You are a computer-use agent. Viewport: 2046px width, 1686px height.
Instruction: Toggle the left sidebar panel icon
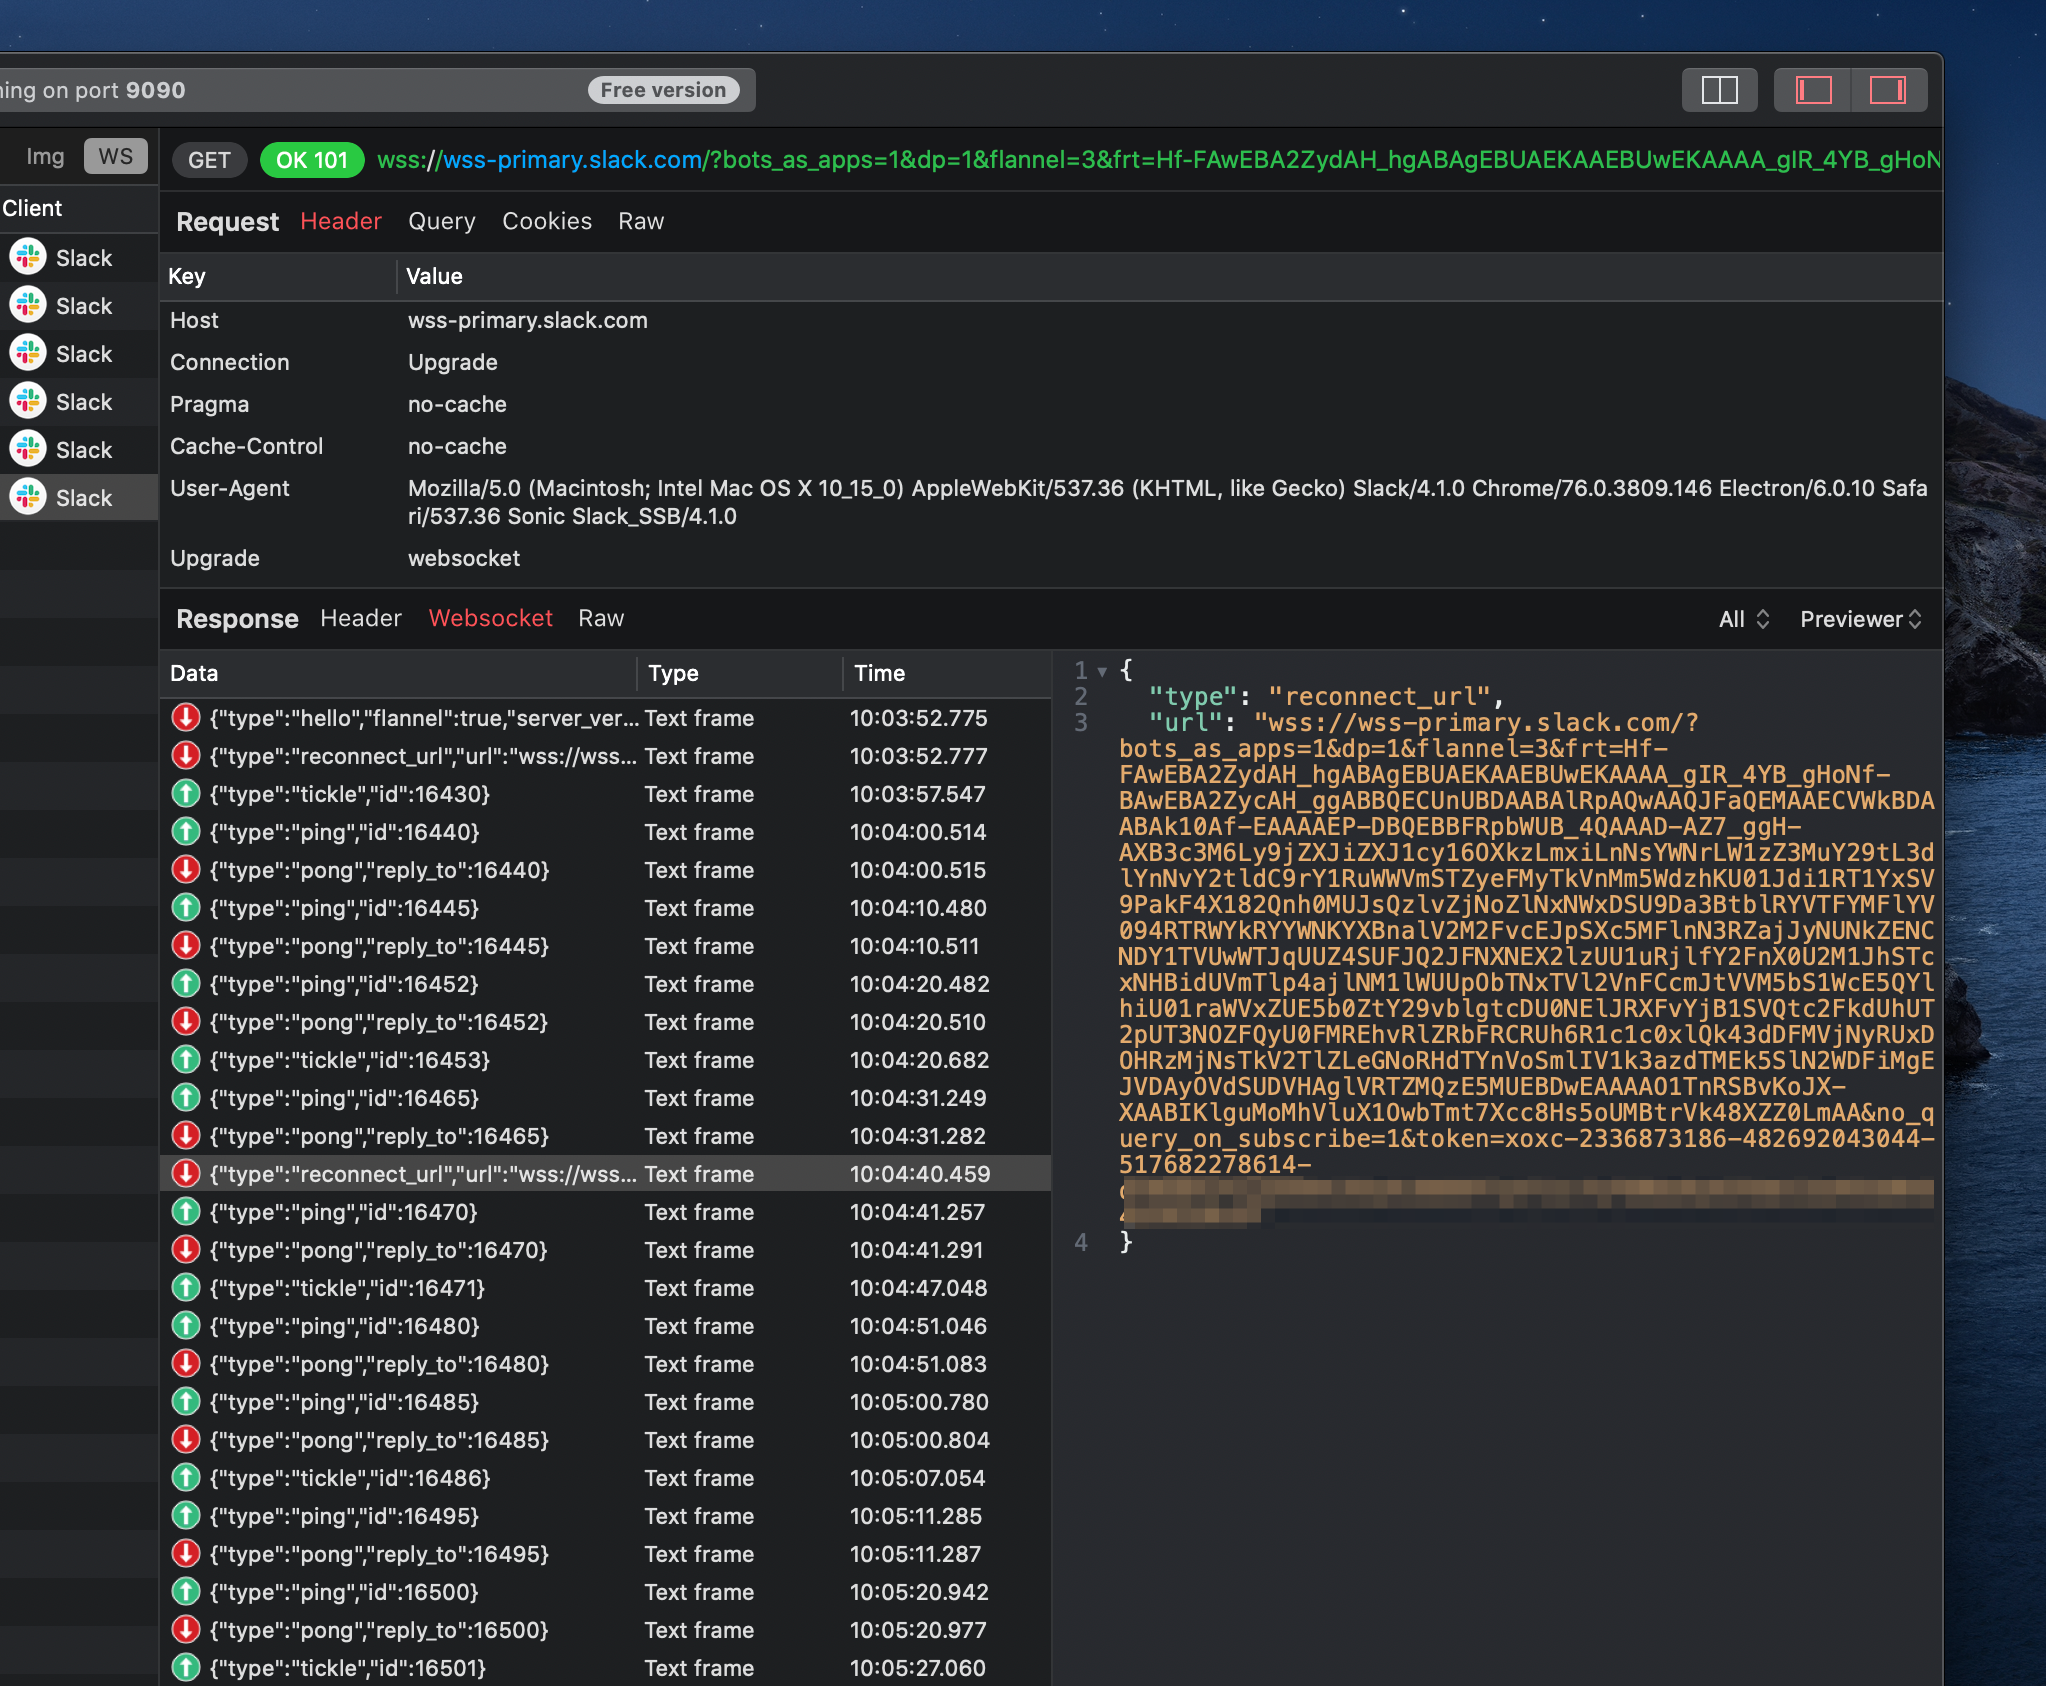tap(1813, 90)
